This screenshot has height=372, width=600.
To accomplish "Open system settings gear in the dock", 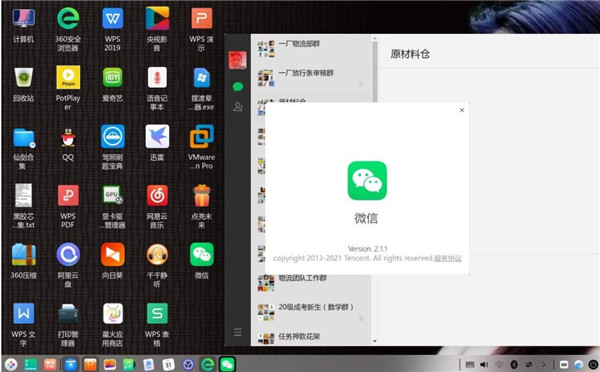I will 188,364.
